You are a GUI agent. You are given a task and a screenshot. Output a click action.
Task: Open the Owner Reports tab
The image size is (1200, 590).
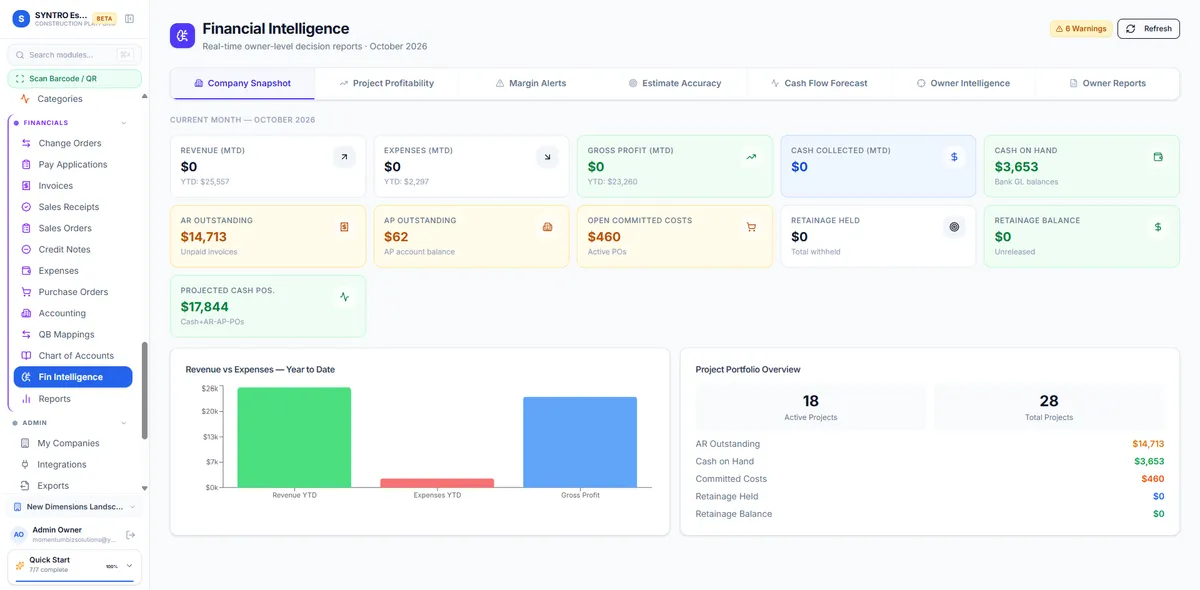point(1107,83)
